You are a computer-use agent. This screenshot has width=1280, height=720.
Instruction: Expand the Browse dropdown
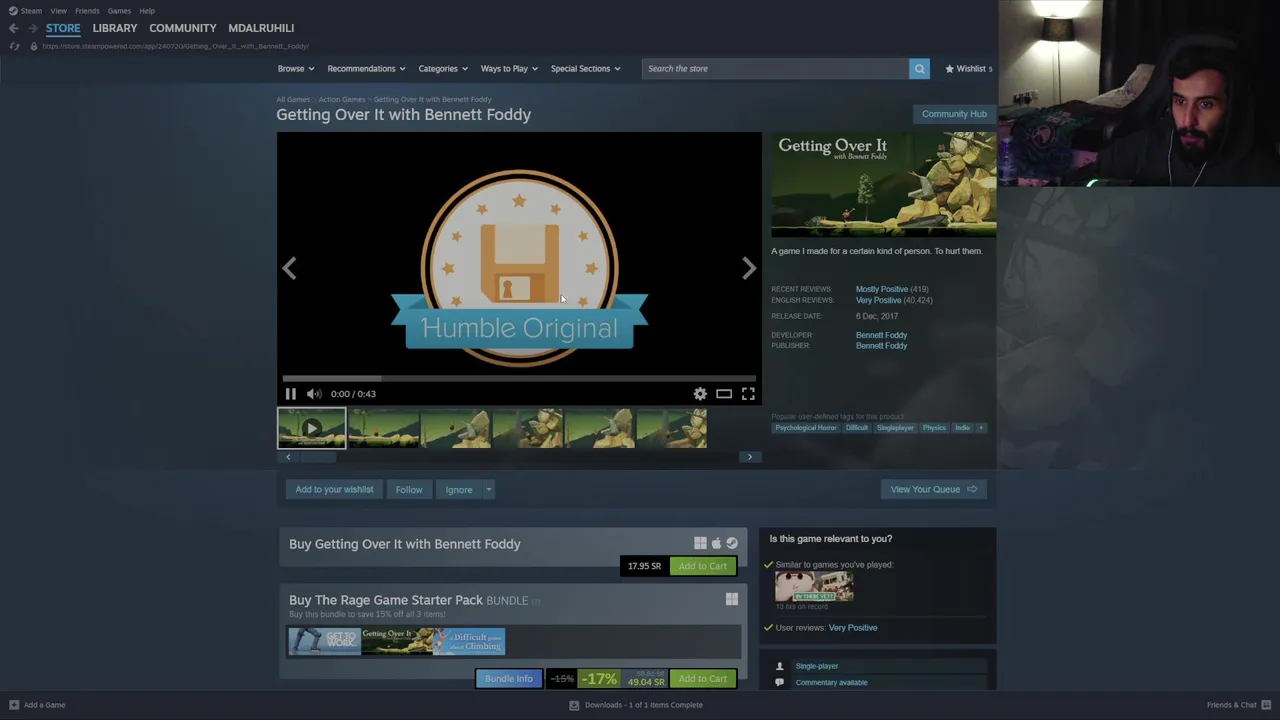(x=296, y=69)
